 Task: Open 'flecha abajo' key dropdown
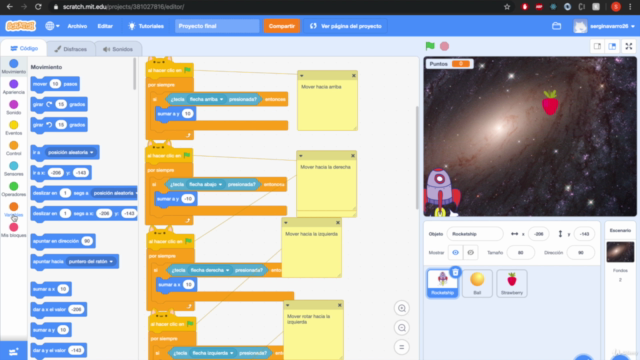(x=205, y=184)
